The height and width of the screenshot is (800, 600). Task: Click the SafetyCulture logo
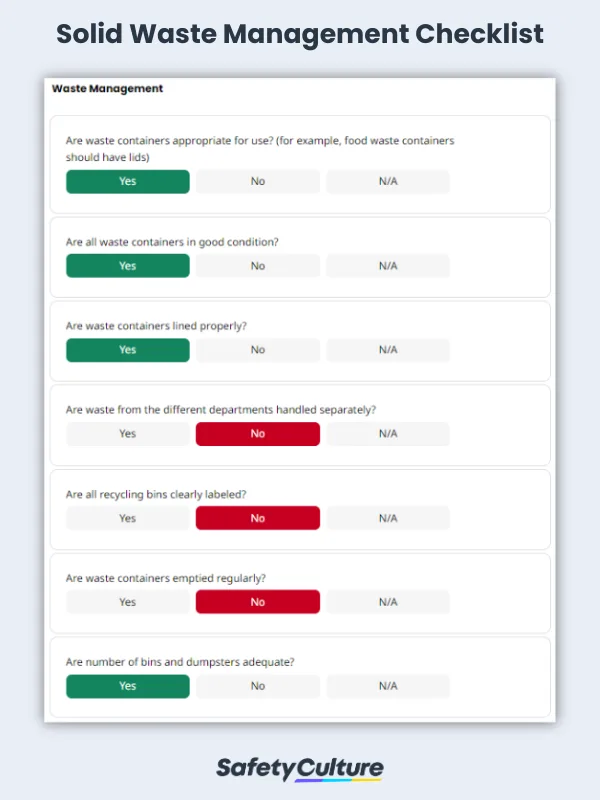click(300, 768)
